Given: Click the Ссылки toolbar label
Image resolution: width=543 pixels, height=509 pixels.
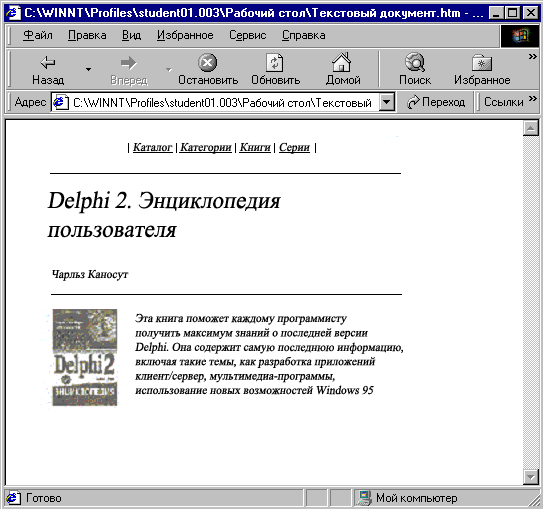Looking at the screenshot, I should 504,102.
